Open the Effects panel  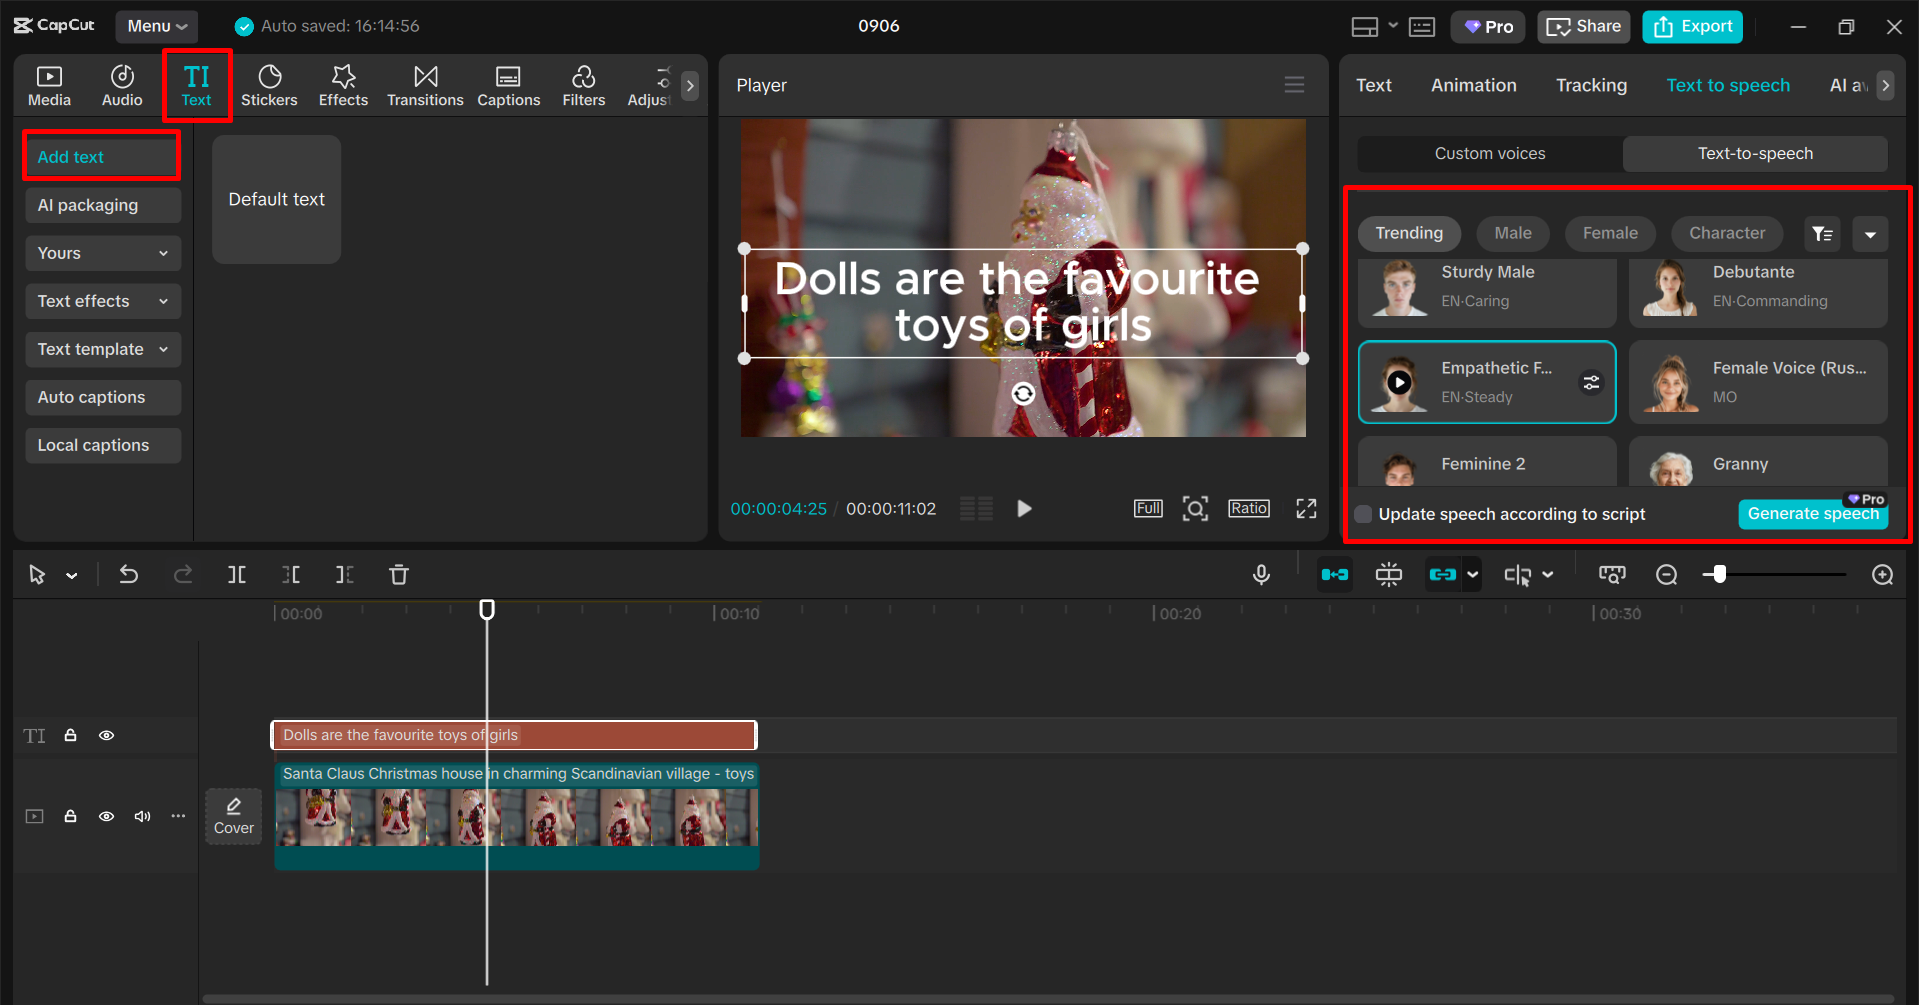click(343, 85)
